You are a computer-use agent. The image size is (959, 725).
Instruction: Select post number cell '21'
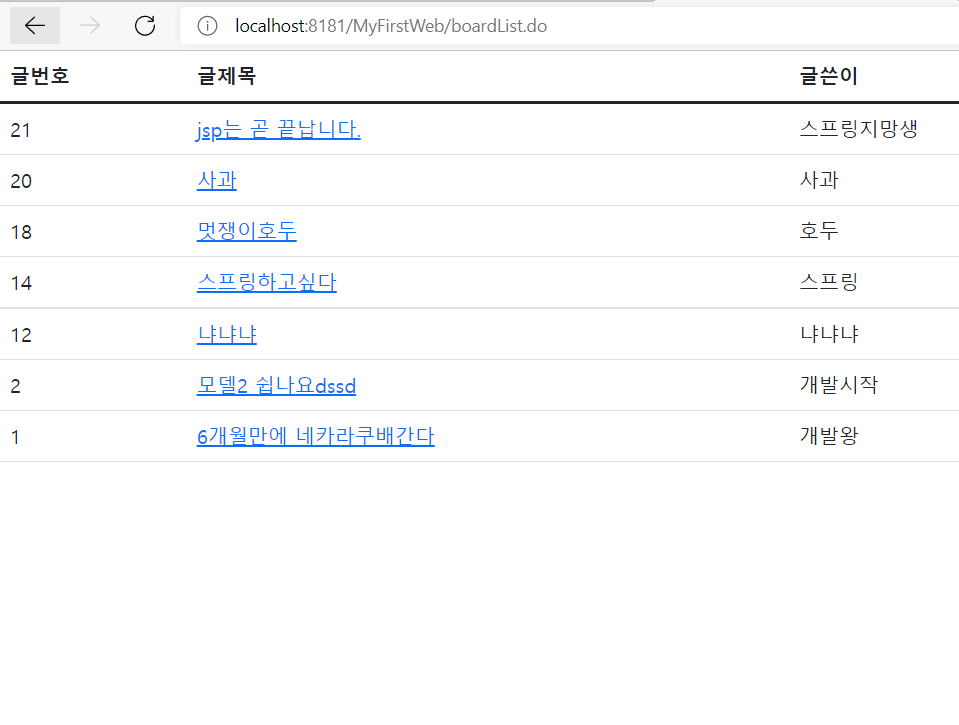tap(20, 130)
